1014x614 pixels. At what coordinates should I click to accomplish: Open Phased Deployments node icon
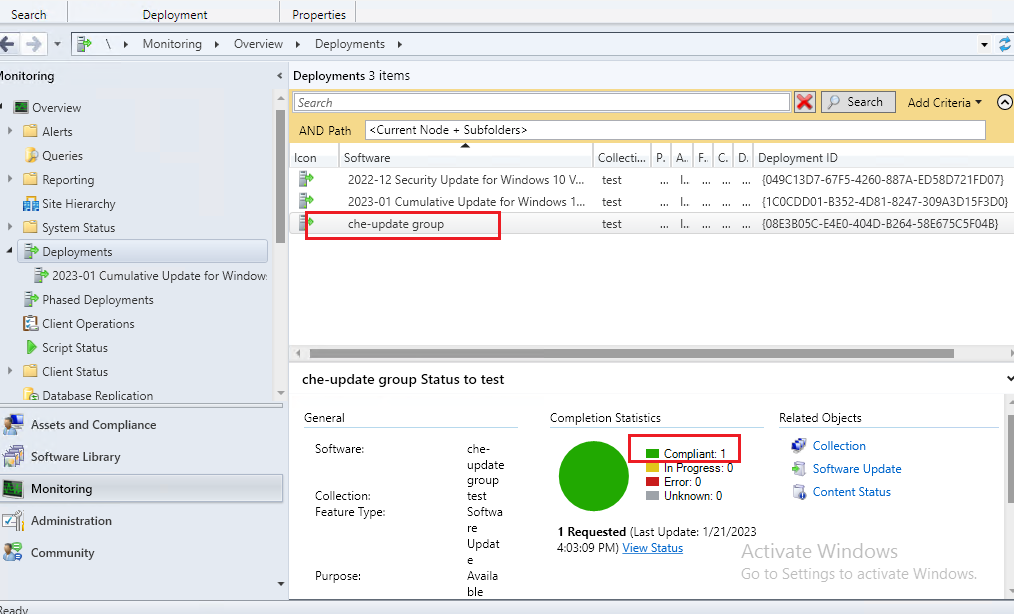pos(30,299)
